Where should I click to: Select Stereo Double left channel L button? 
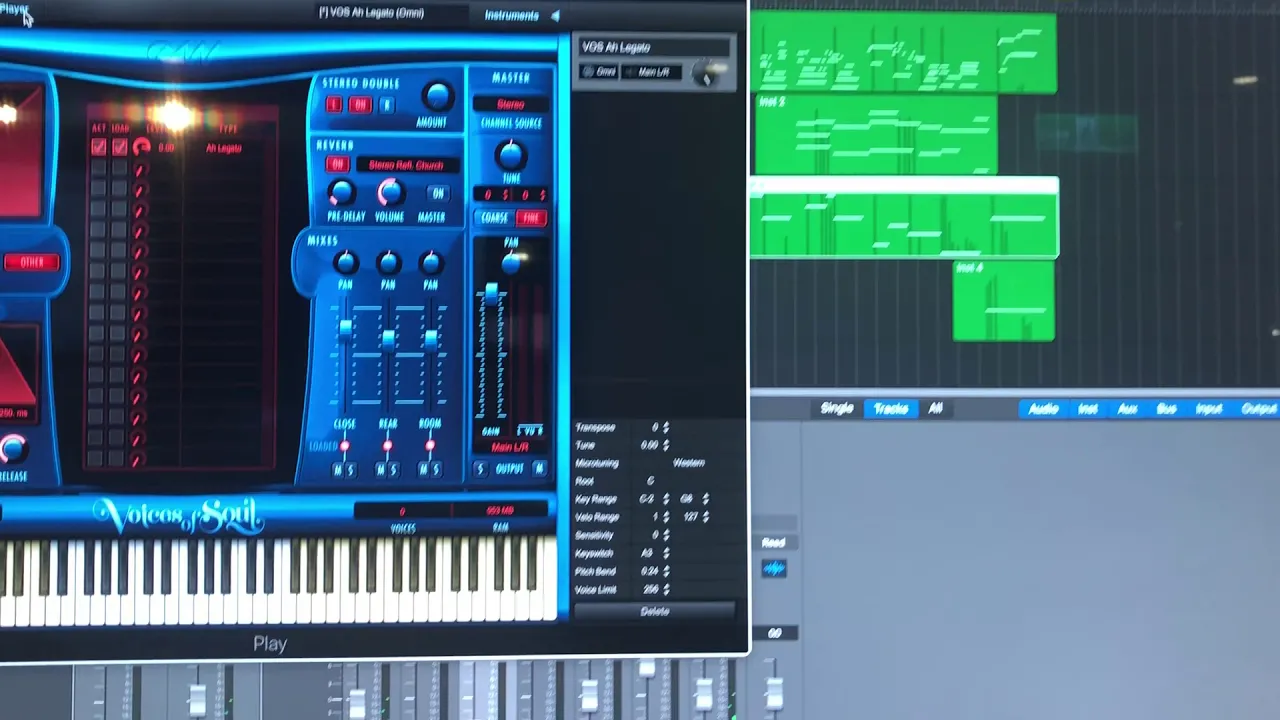[334, 105]
